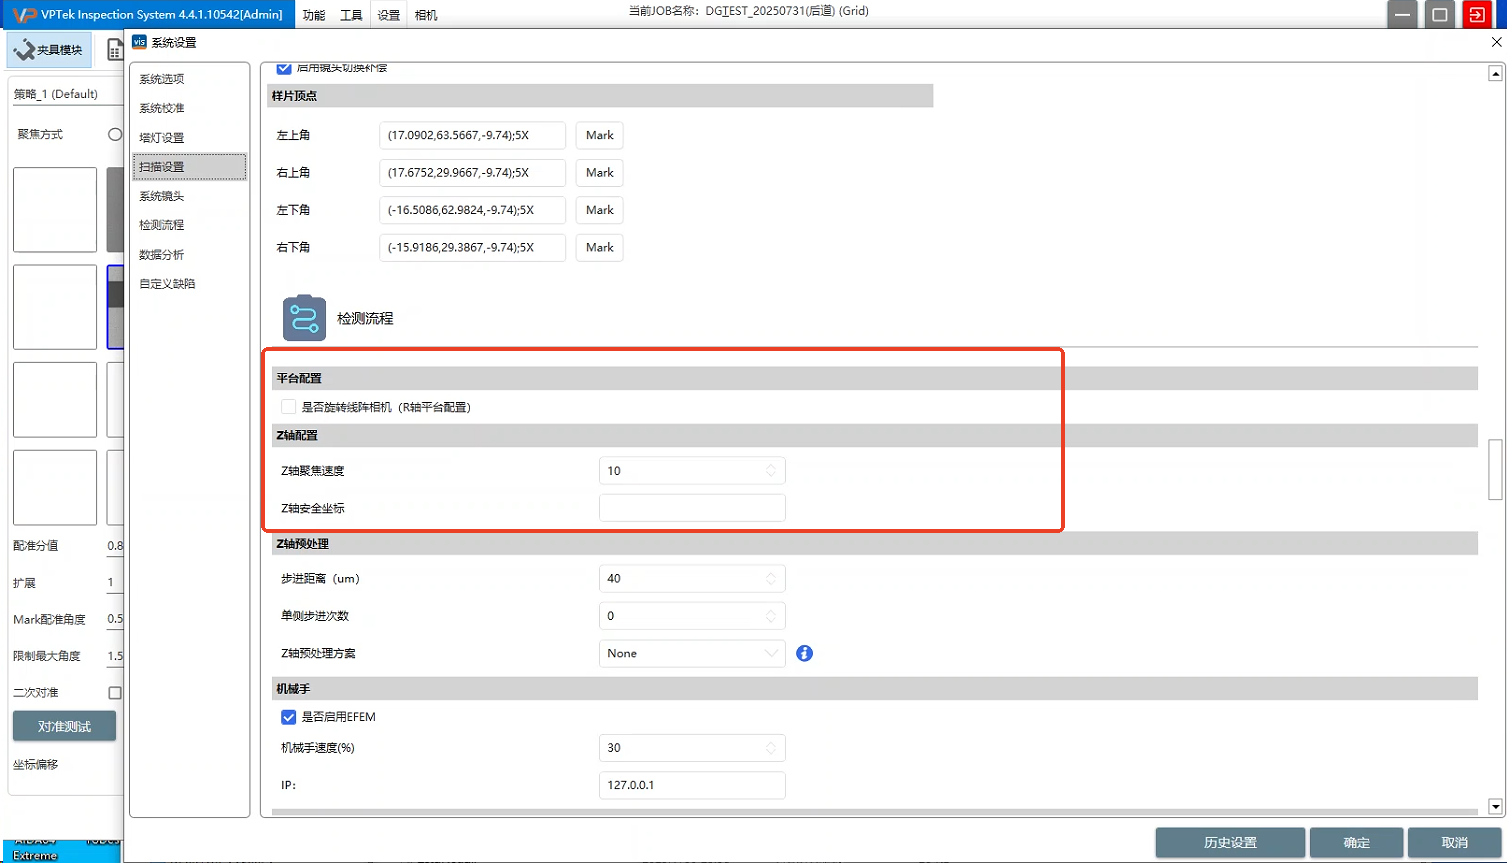
Task: Uncheck the 是否启用EFEM checkbox
Action: pos(289,717)
